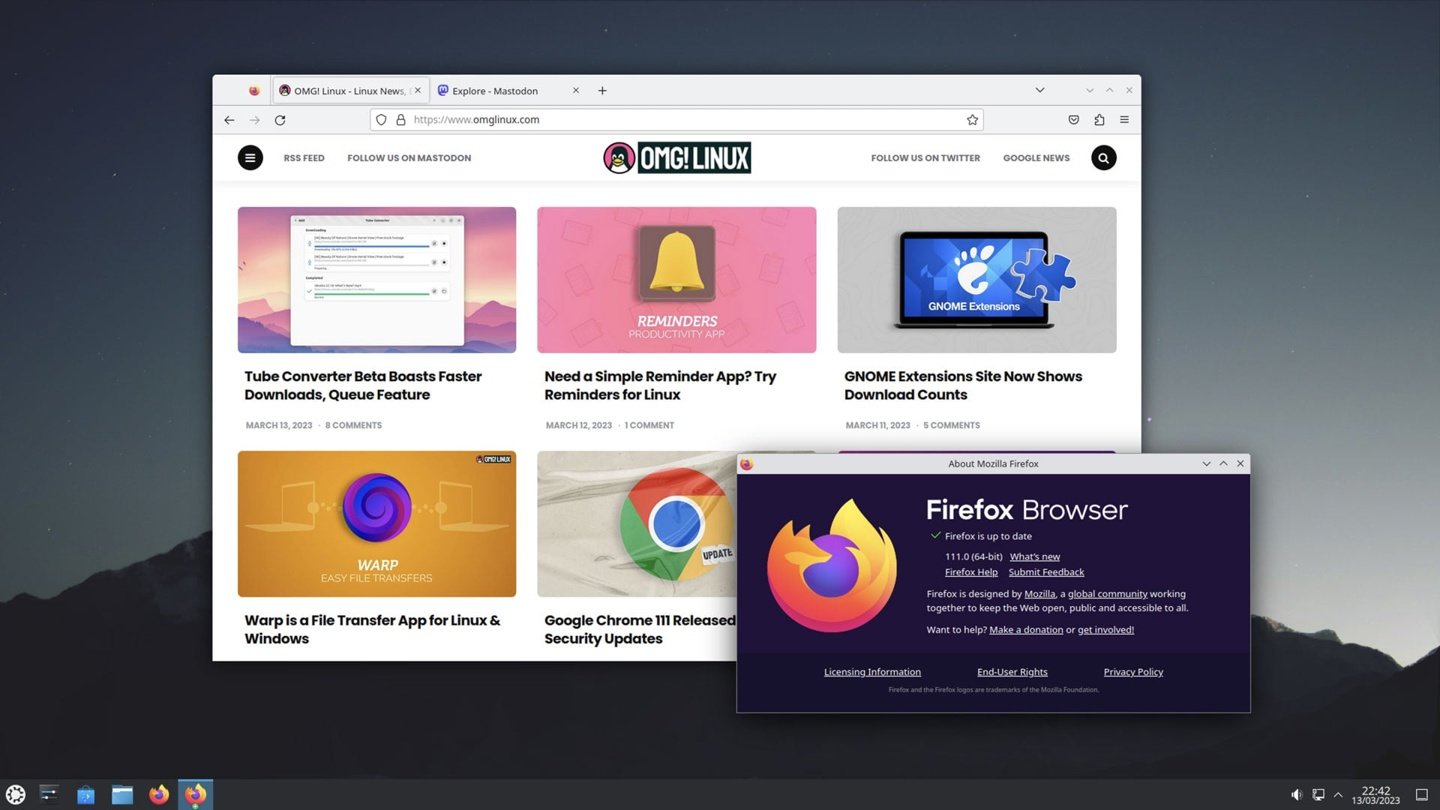
Task: Click the browser forward arrow
Action: 254,120
